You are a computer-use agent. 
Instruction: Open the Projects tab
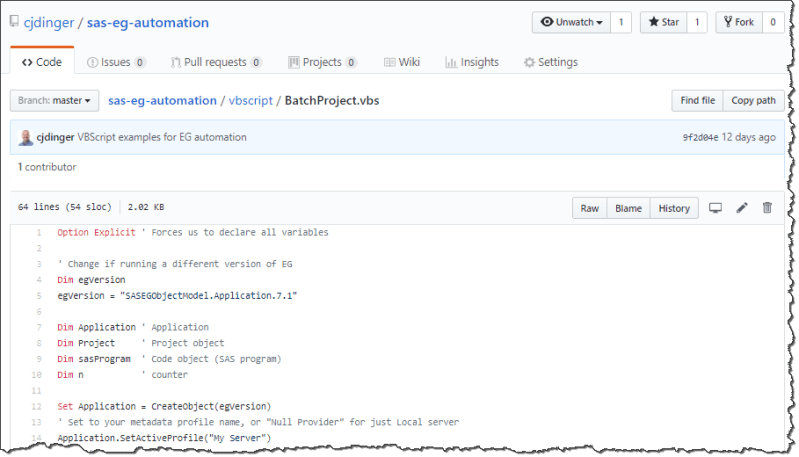coord(322,62)
